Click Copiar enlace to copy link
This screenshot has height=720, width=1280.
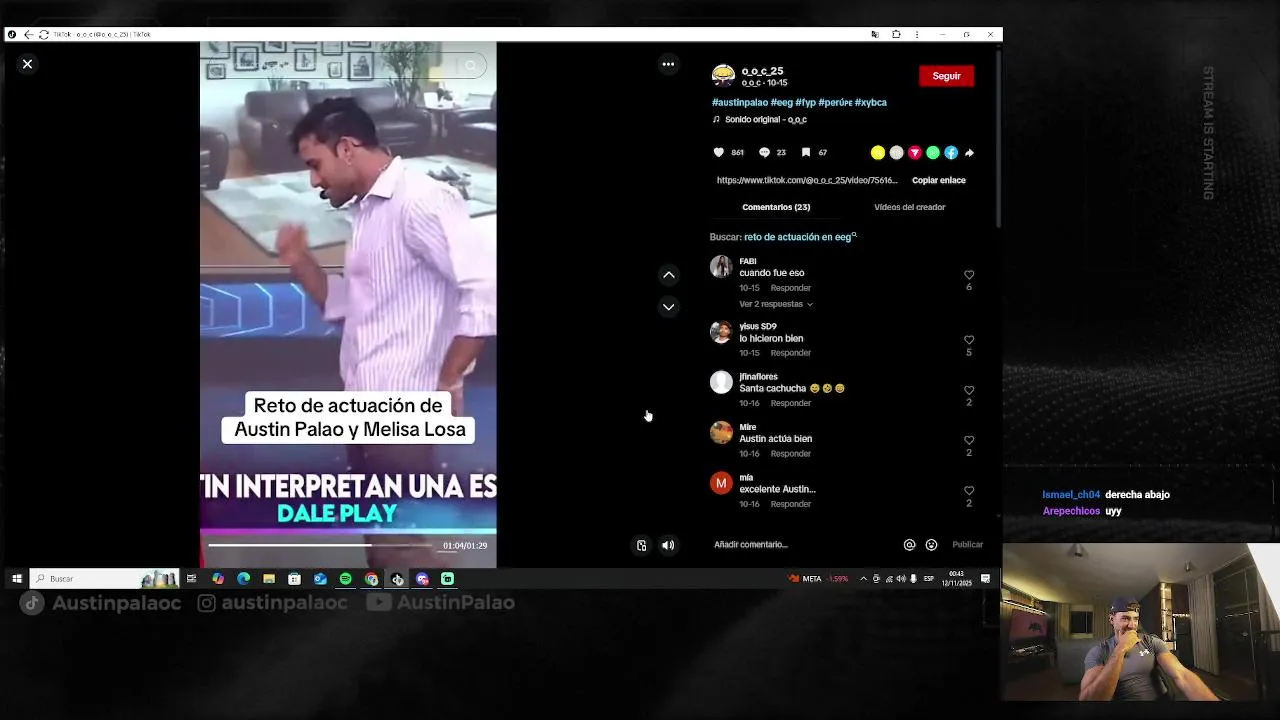939,180
